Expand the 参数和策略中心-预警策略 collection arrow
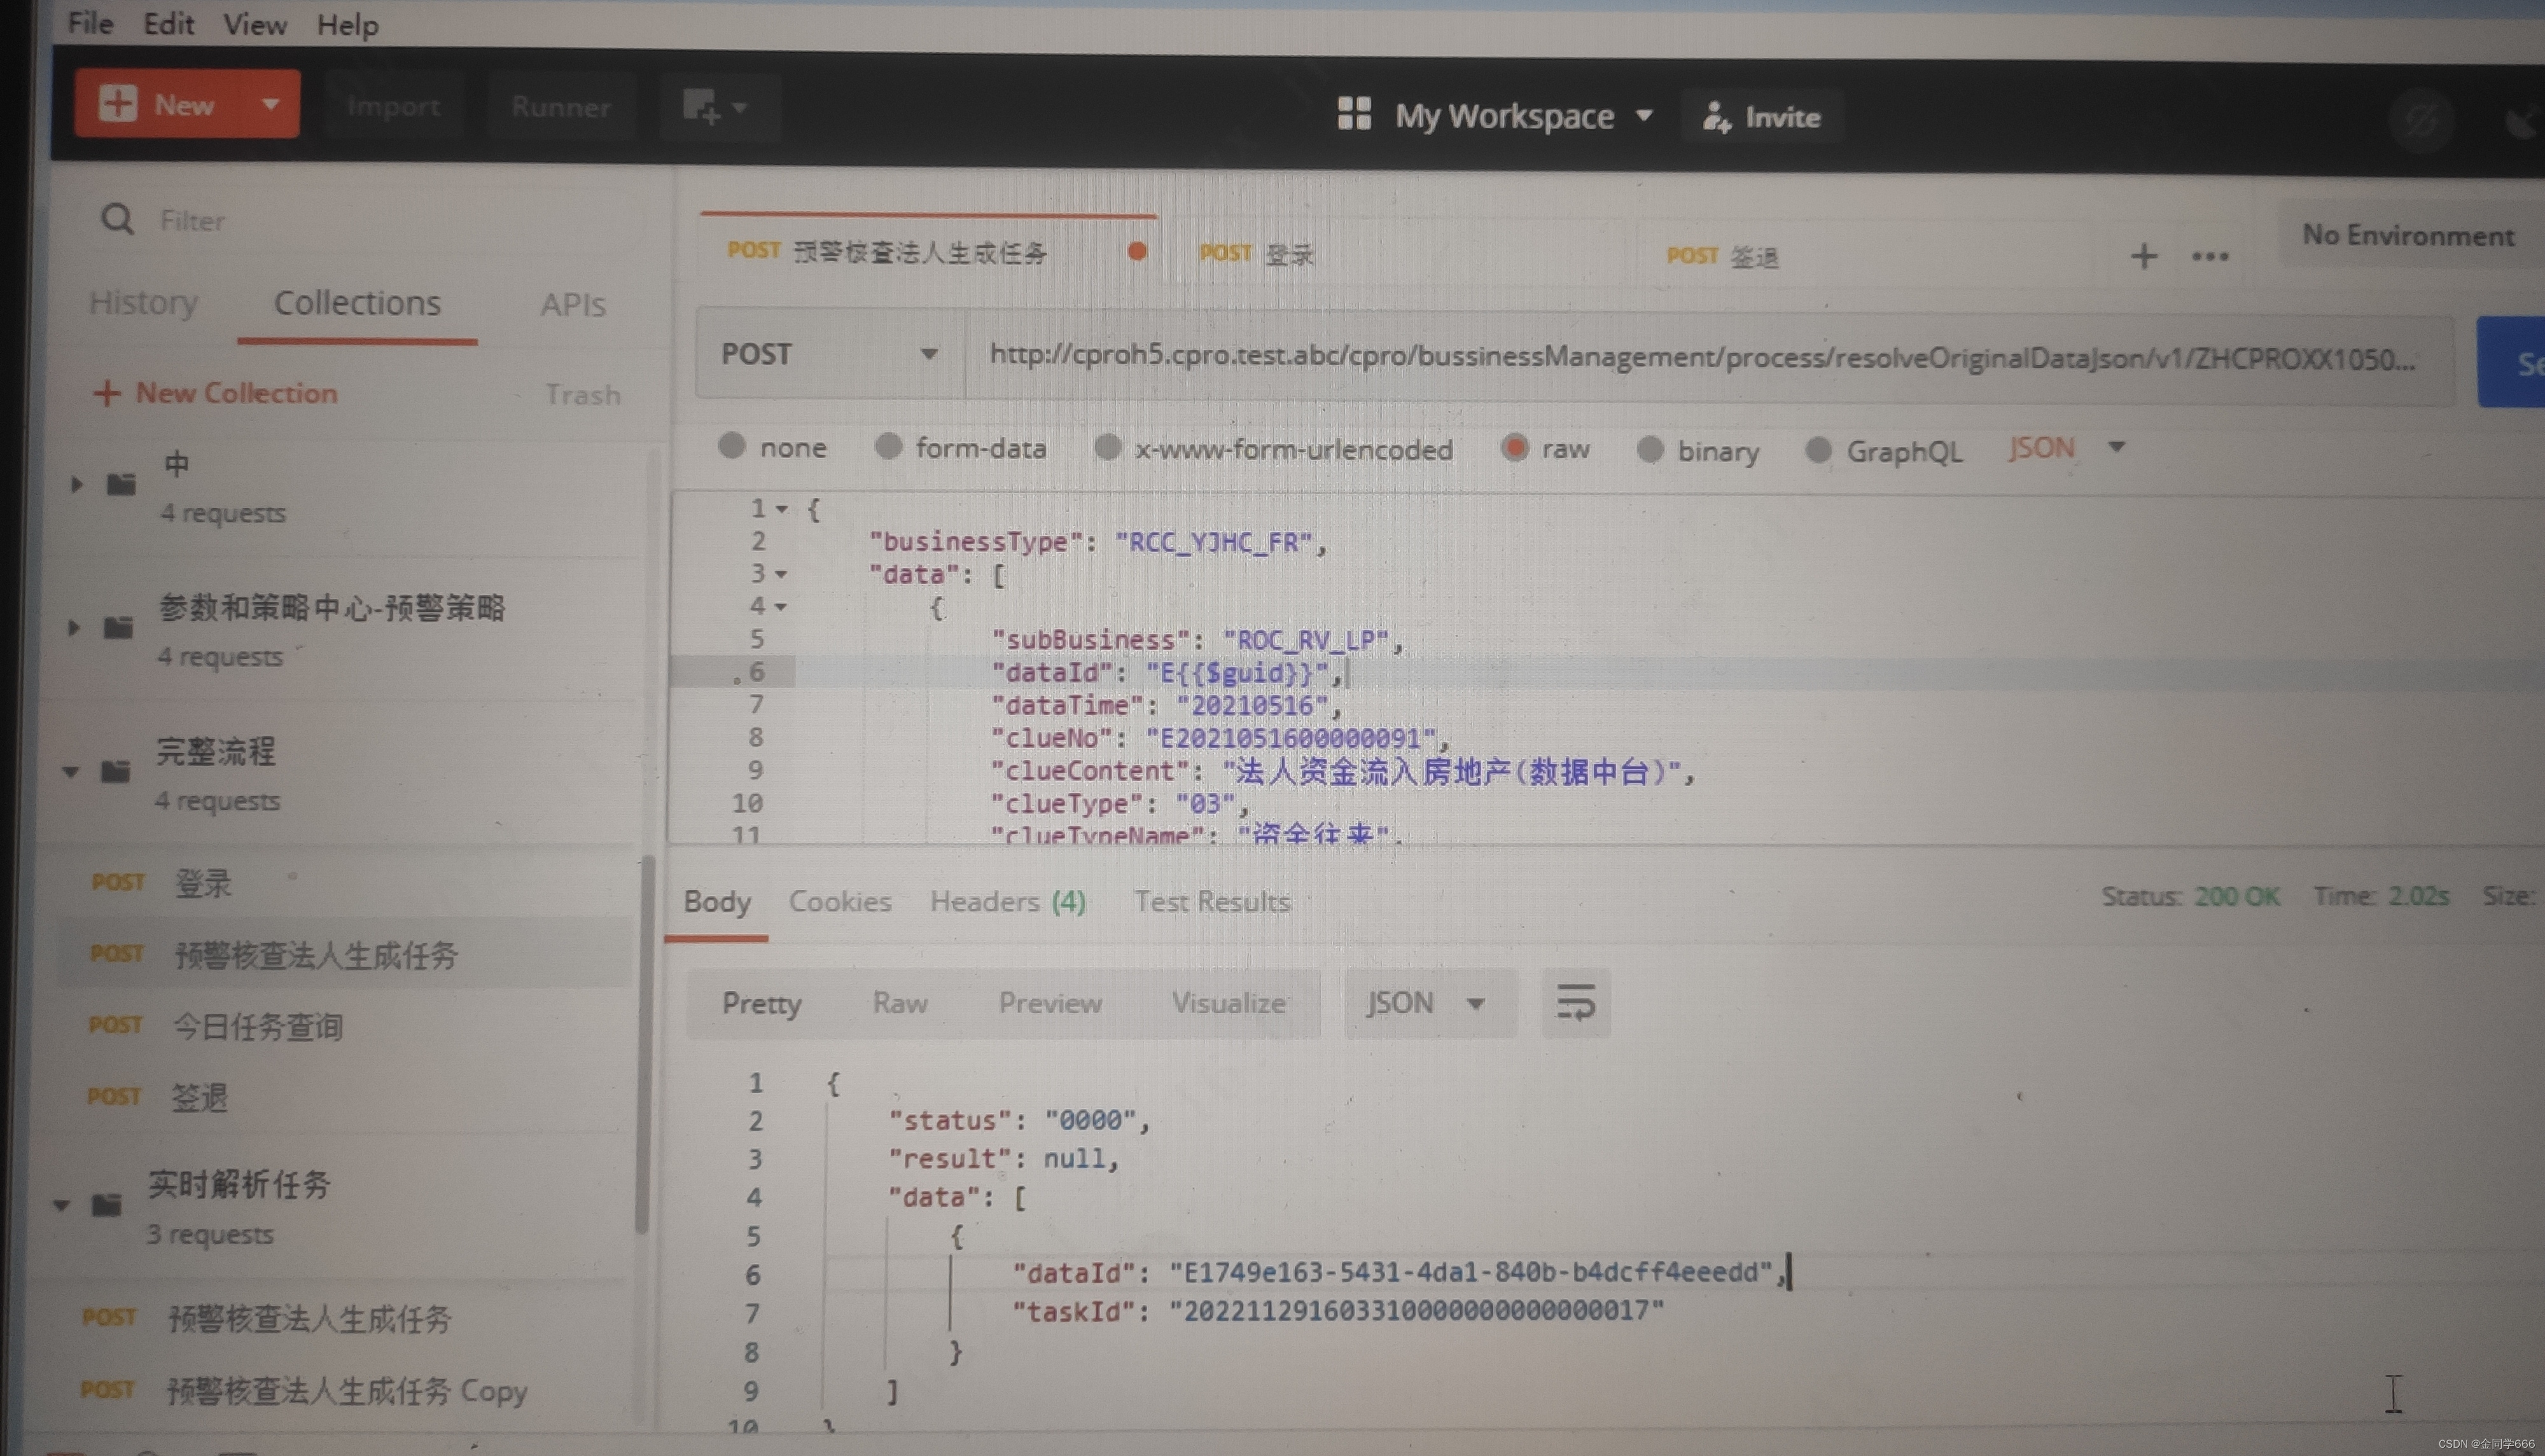Image resolution: width=2545 pixels, height=1456 pixels. (73, 628)
